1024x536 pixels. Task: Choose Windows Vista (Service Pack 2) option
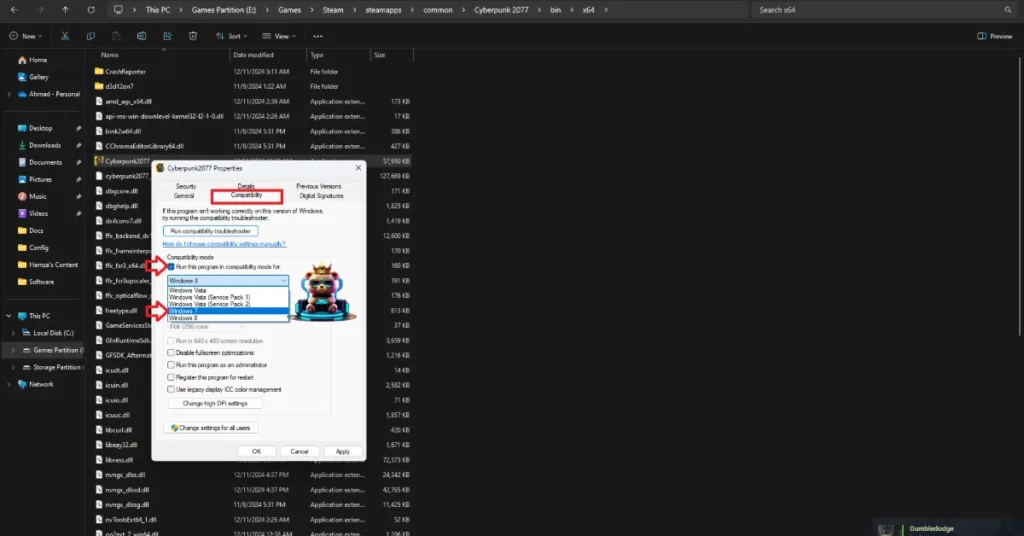coord(228,304)
